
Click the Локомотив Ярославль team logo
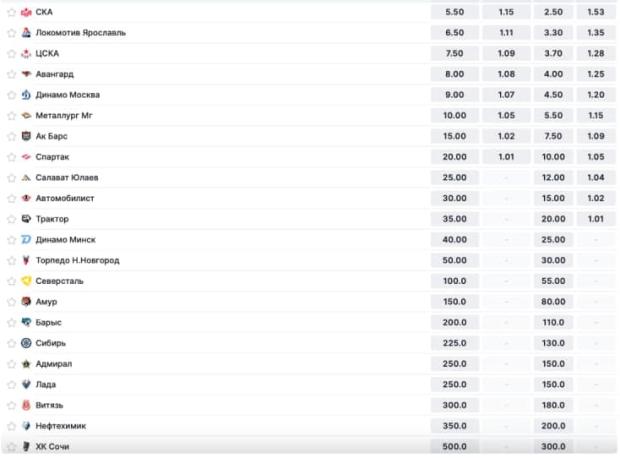[26, 33]
